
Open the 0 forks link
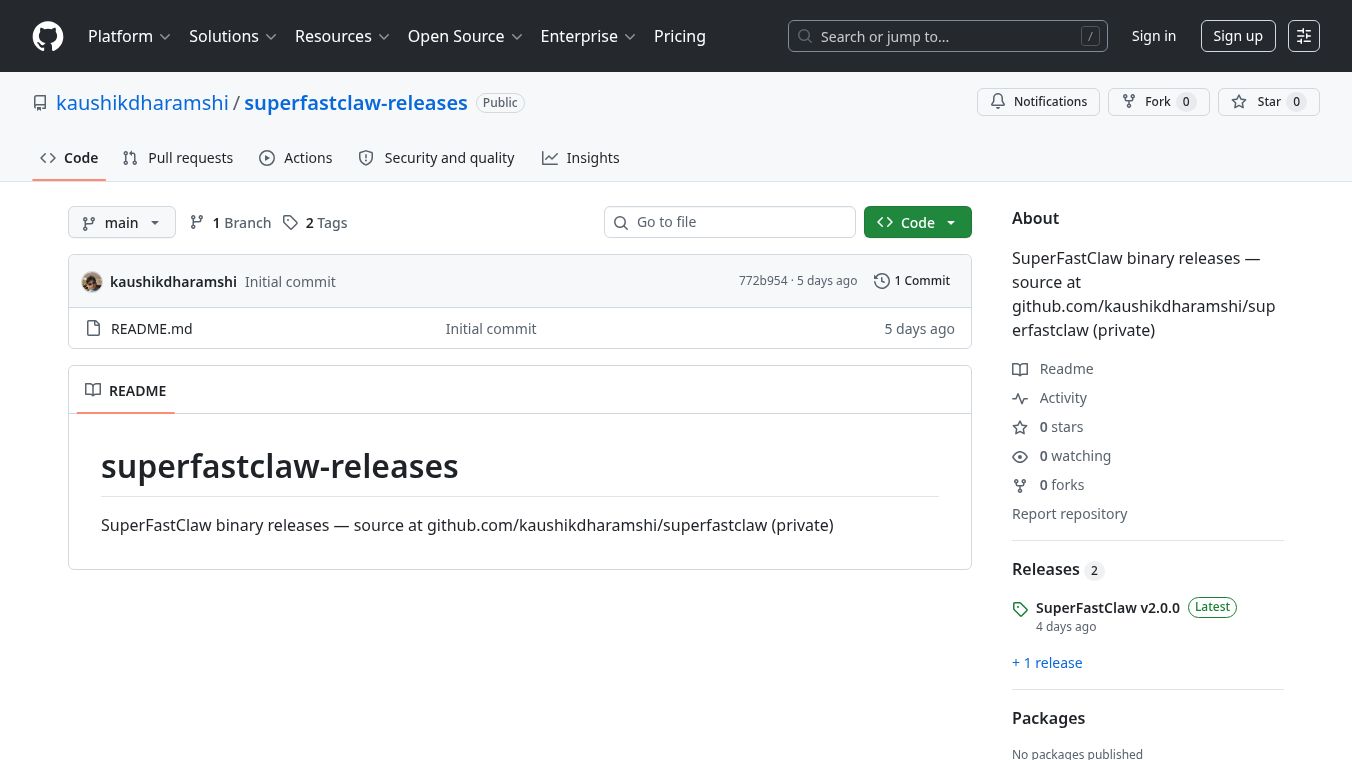pos(1048,485)
